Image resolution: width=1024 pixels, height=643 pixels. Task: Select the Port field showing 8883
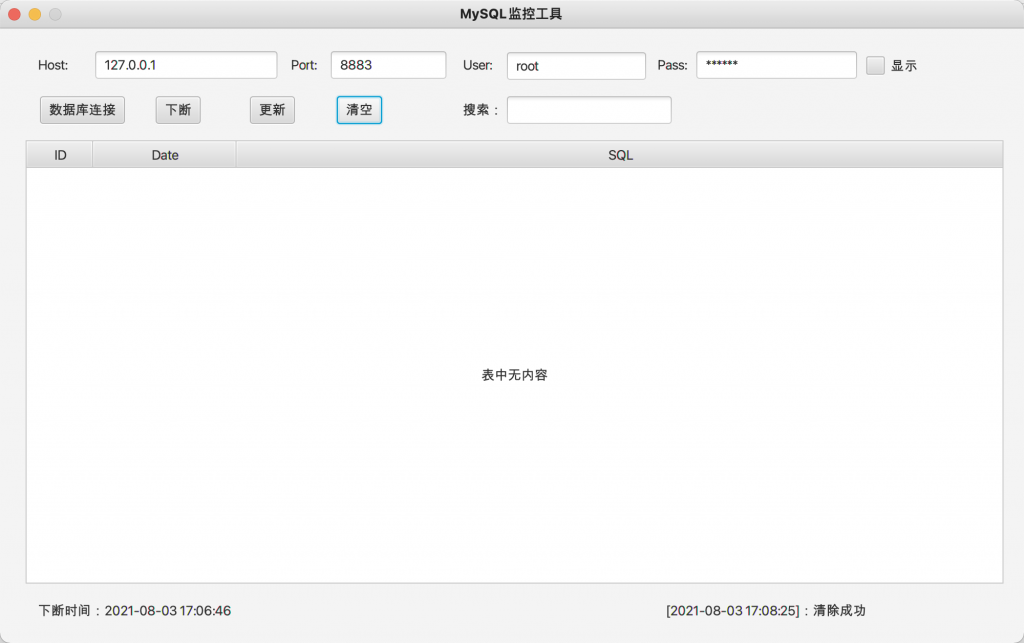[388, 65]
